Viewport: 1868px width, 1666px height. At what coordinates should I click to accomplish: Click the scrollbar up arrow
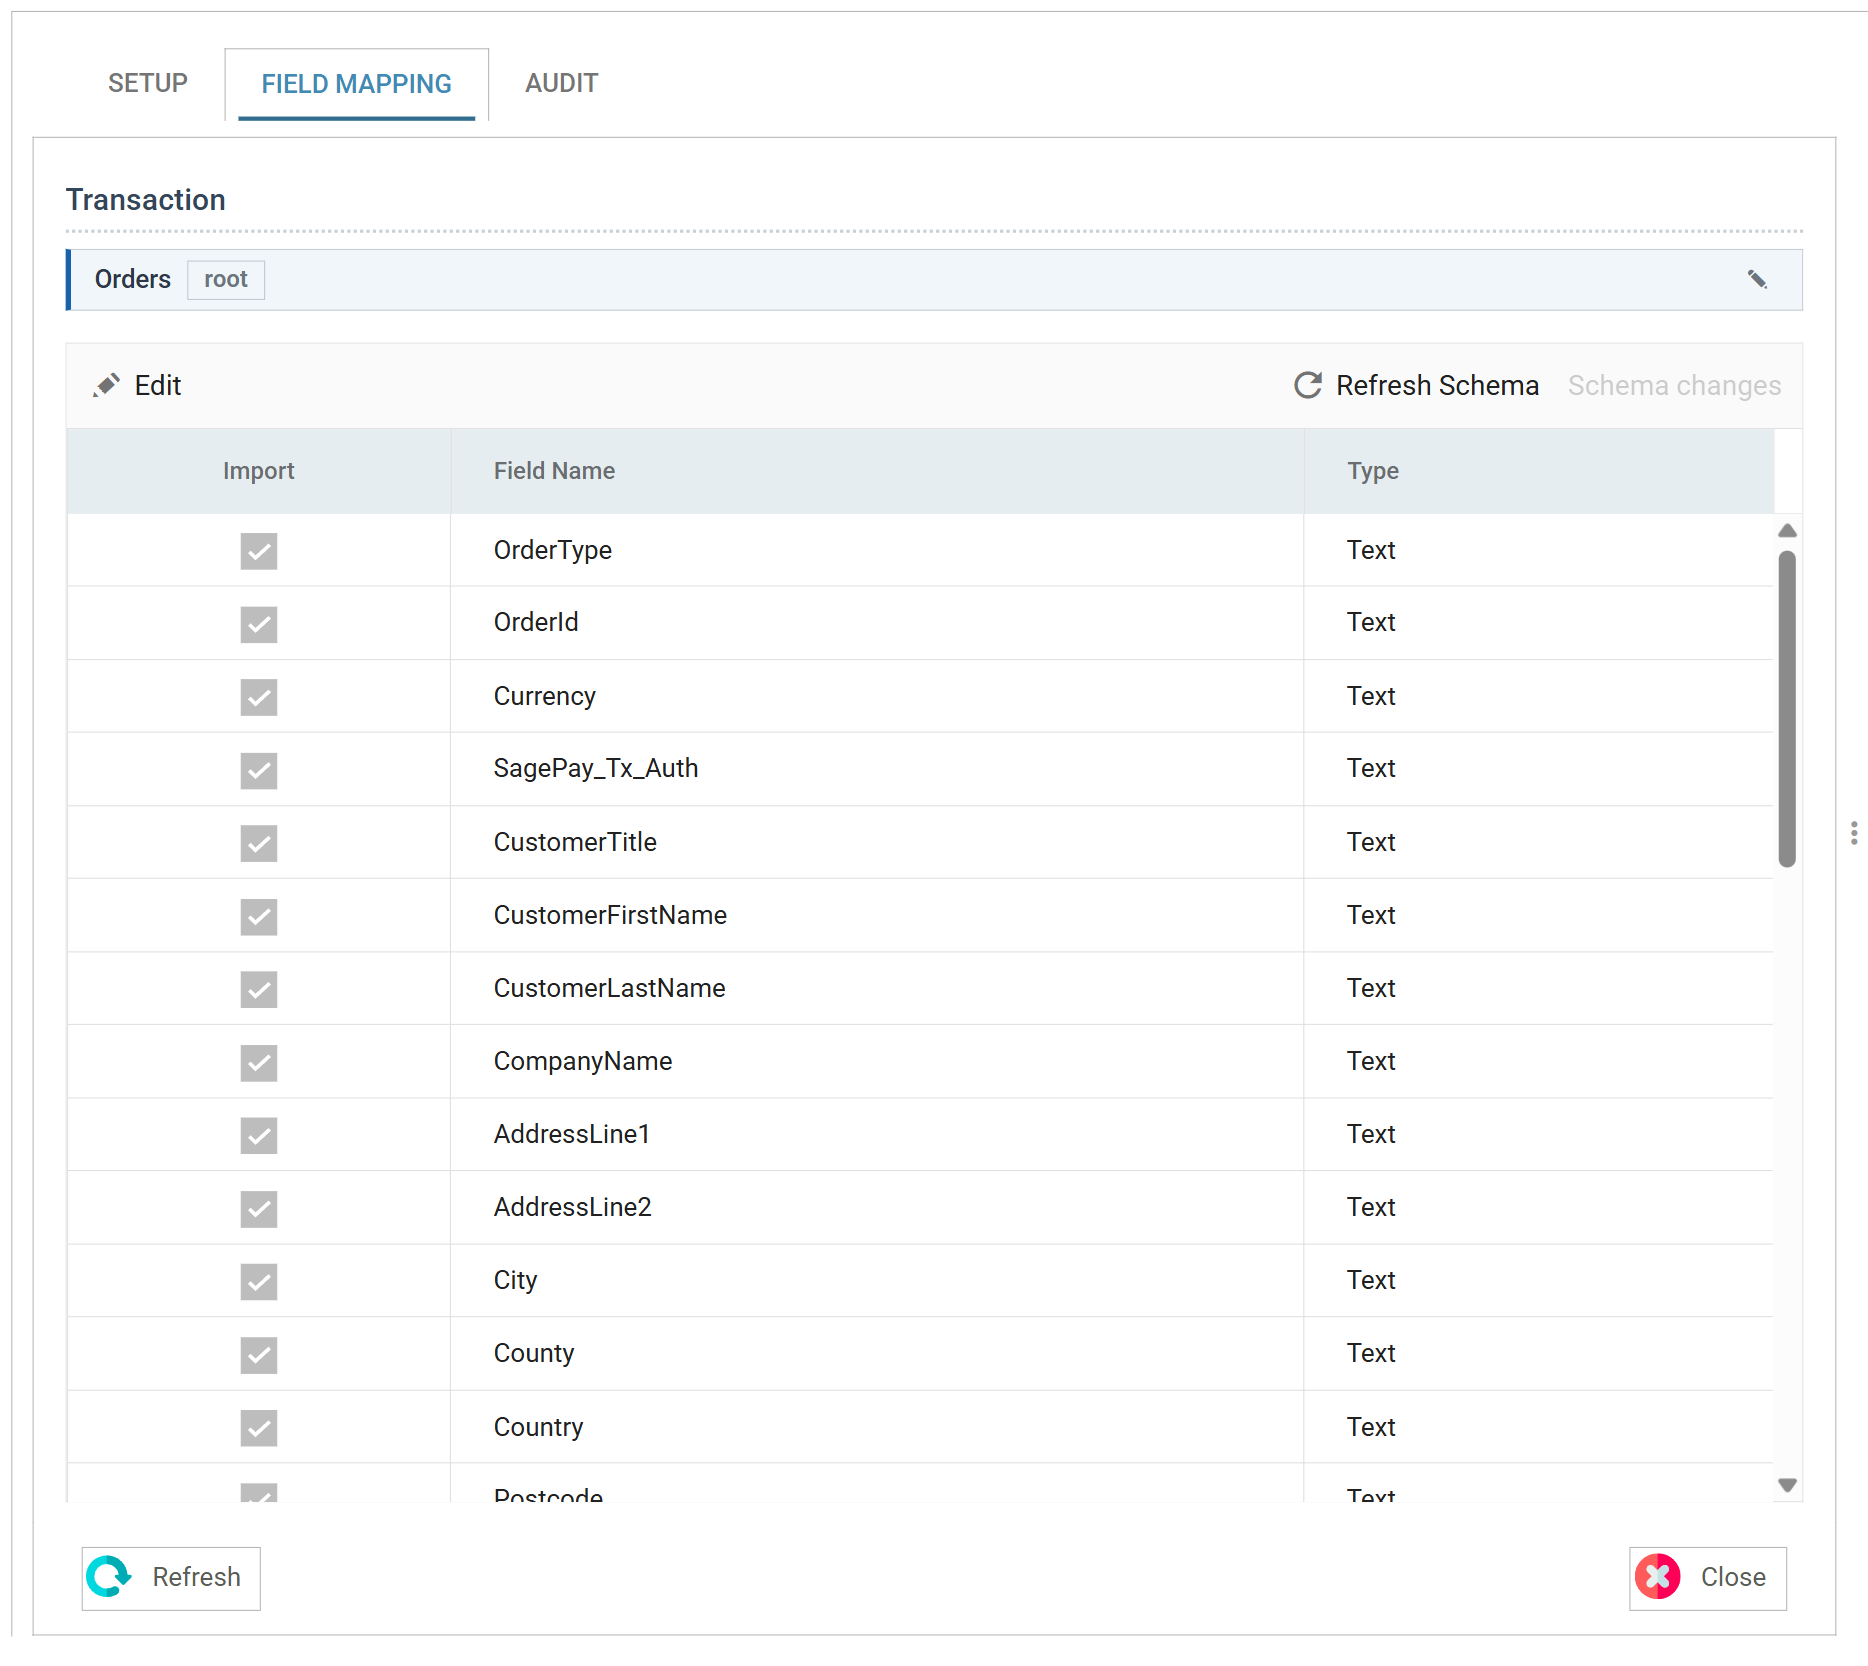(1788, 530)
